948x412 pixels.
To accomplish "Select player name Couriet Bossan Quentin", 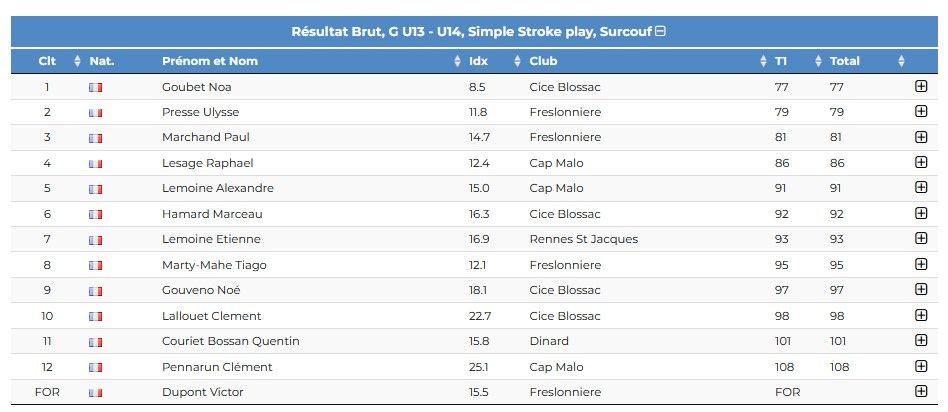I will [x=230, y=341].
